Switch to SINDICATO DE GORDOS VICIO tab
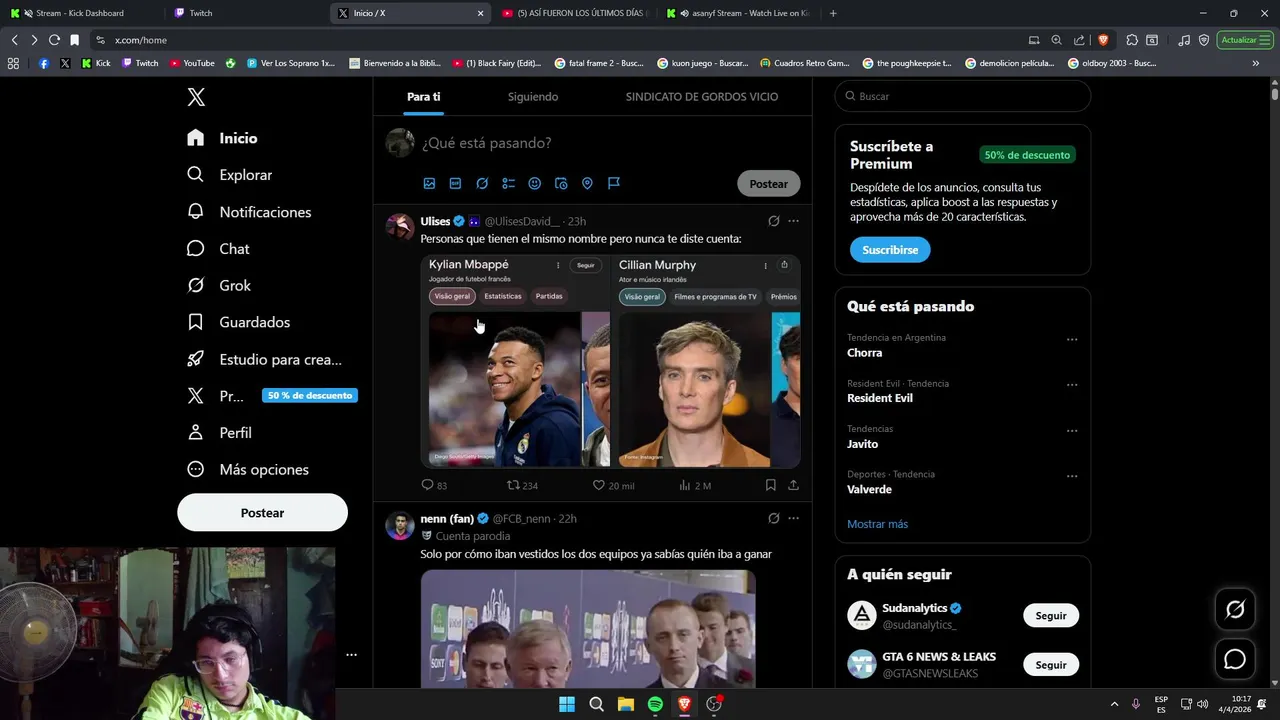1280x720 pixels. (702, 97)
